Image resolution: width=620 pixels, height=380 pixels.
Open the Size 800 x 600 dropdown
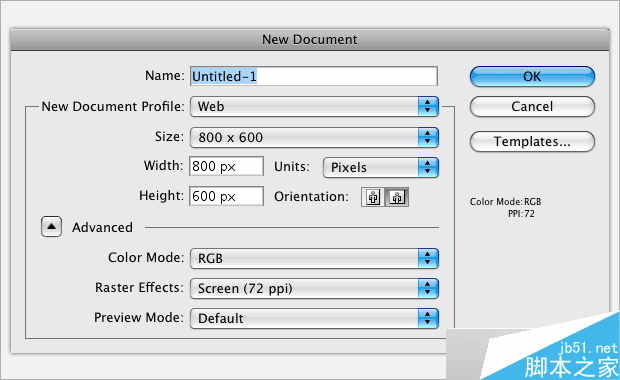314,137
